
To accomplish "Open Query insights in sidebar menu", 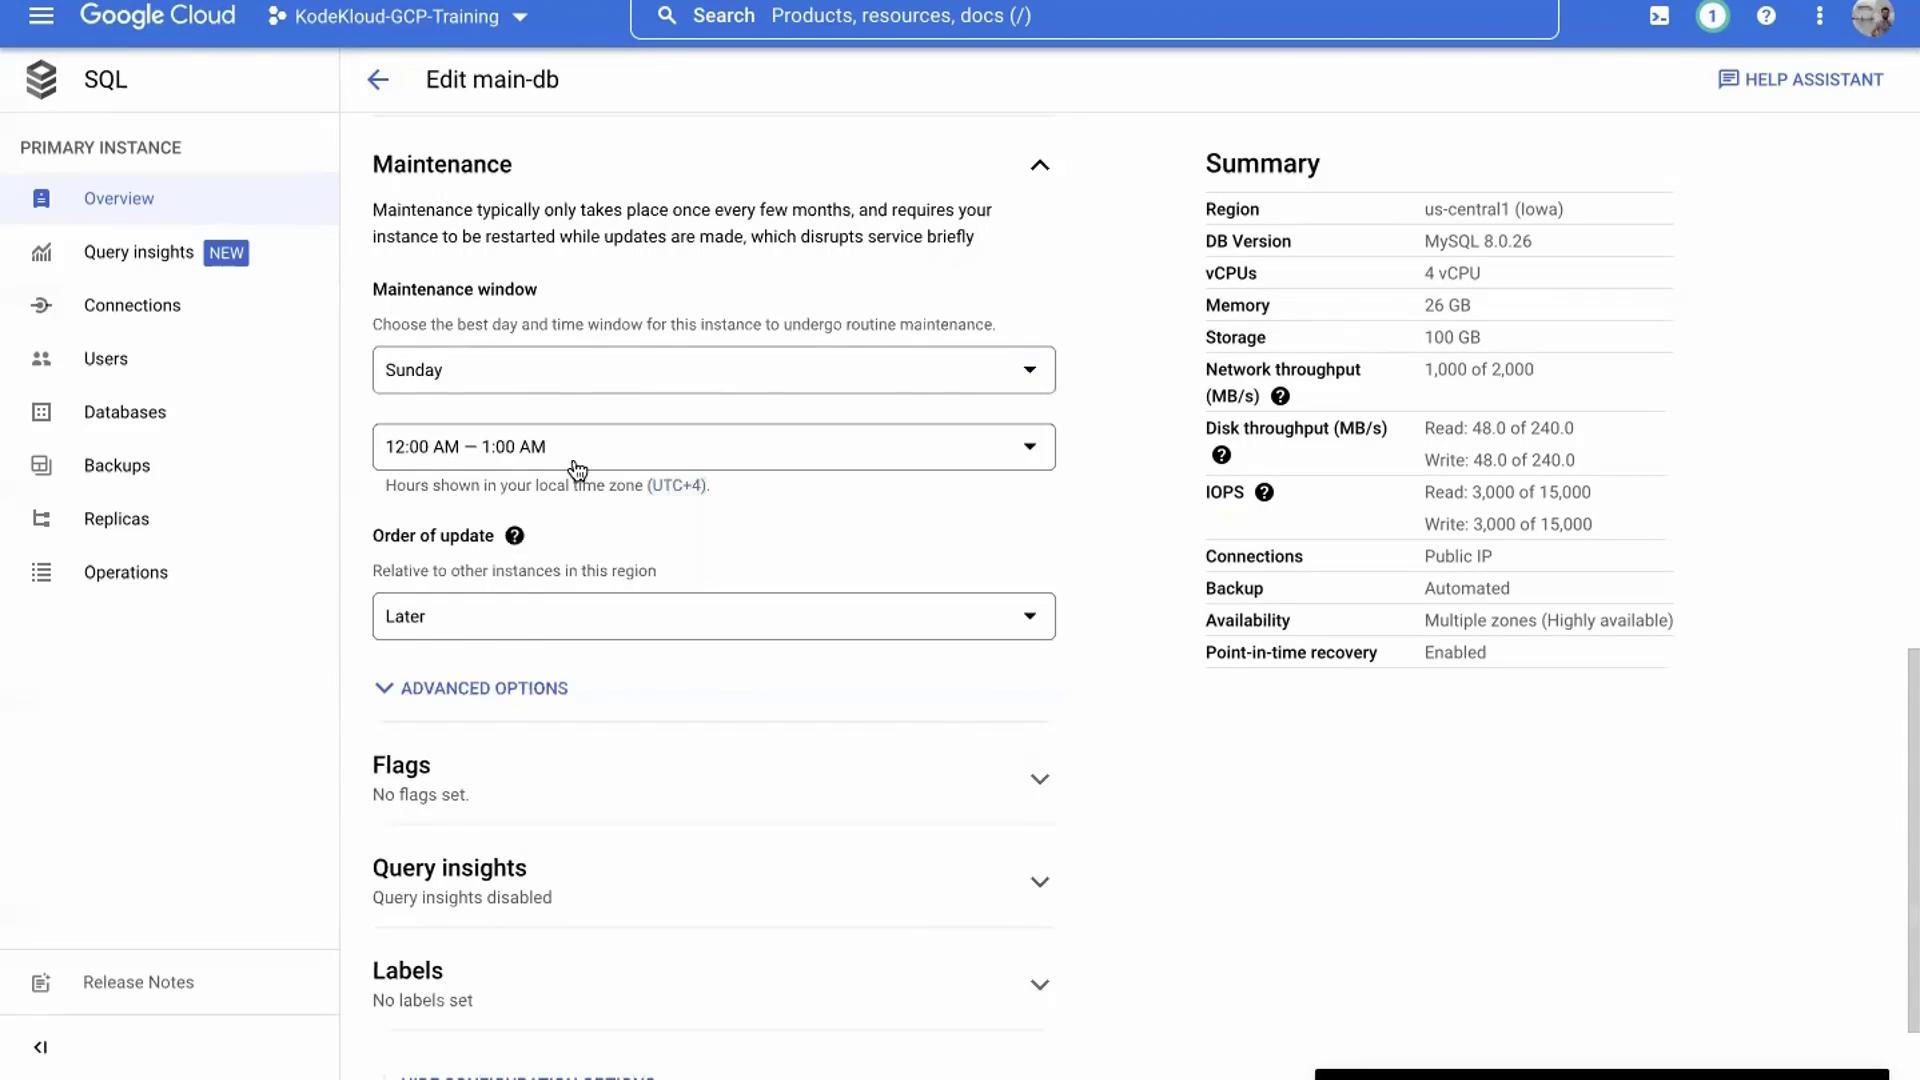I will pos(138,252).
